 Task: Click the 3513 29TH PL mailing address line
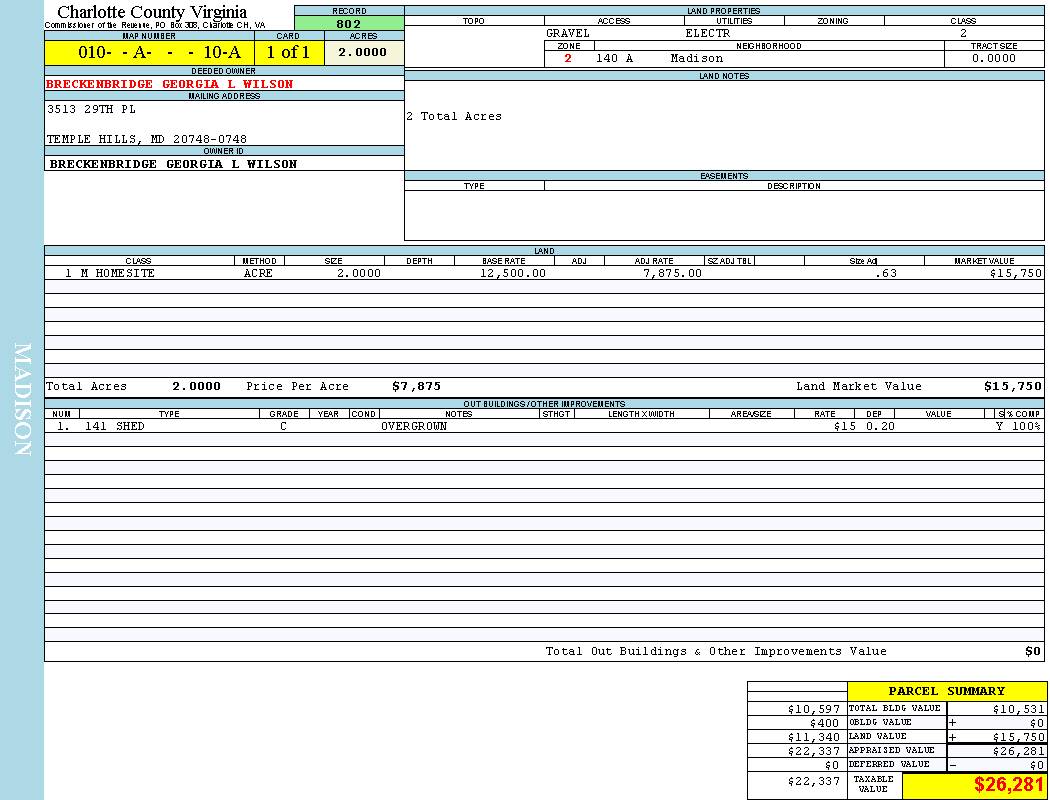tap(91, 109)
